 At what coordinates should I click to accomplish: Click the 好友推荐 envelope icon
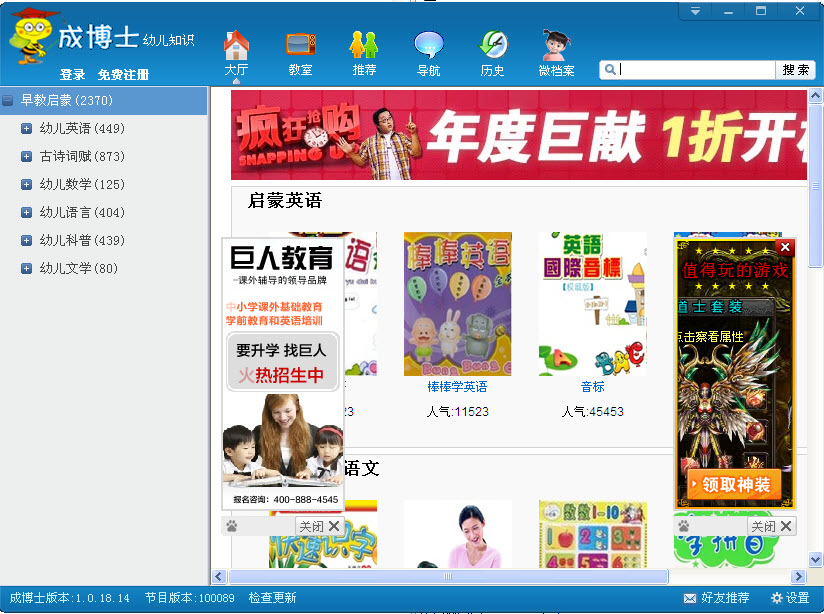point(689,598)
